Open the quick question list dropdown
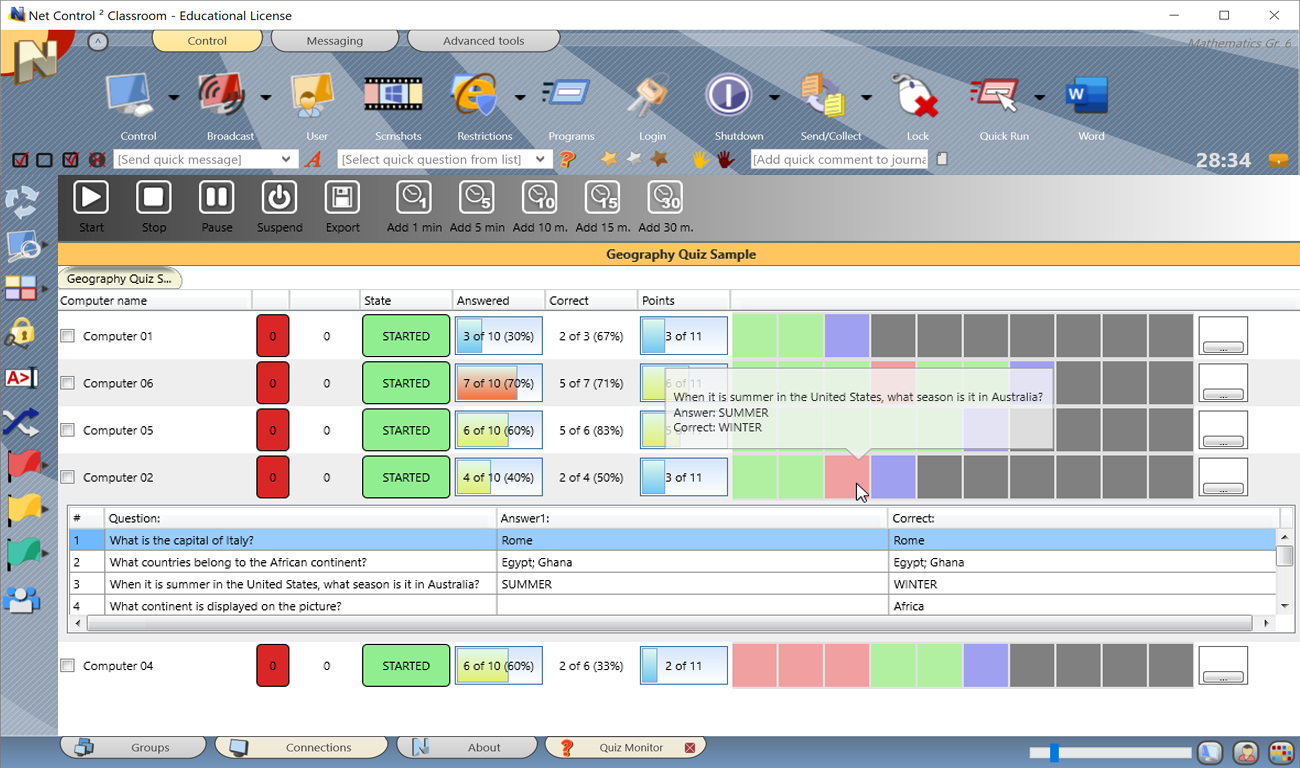The height and width of the screenshot is (768, 1300). coord(540,159)
